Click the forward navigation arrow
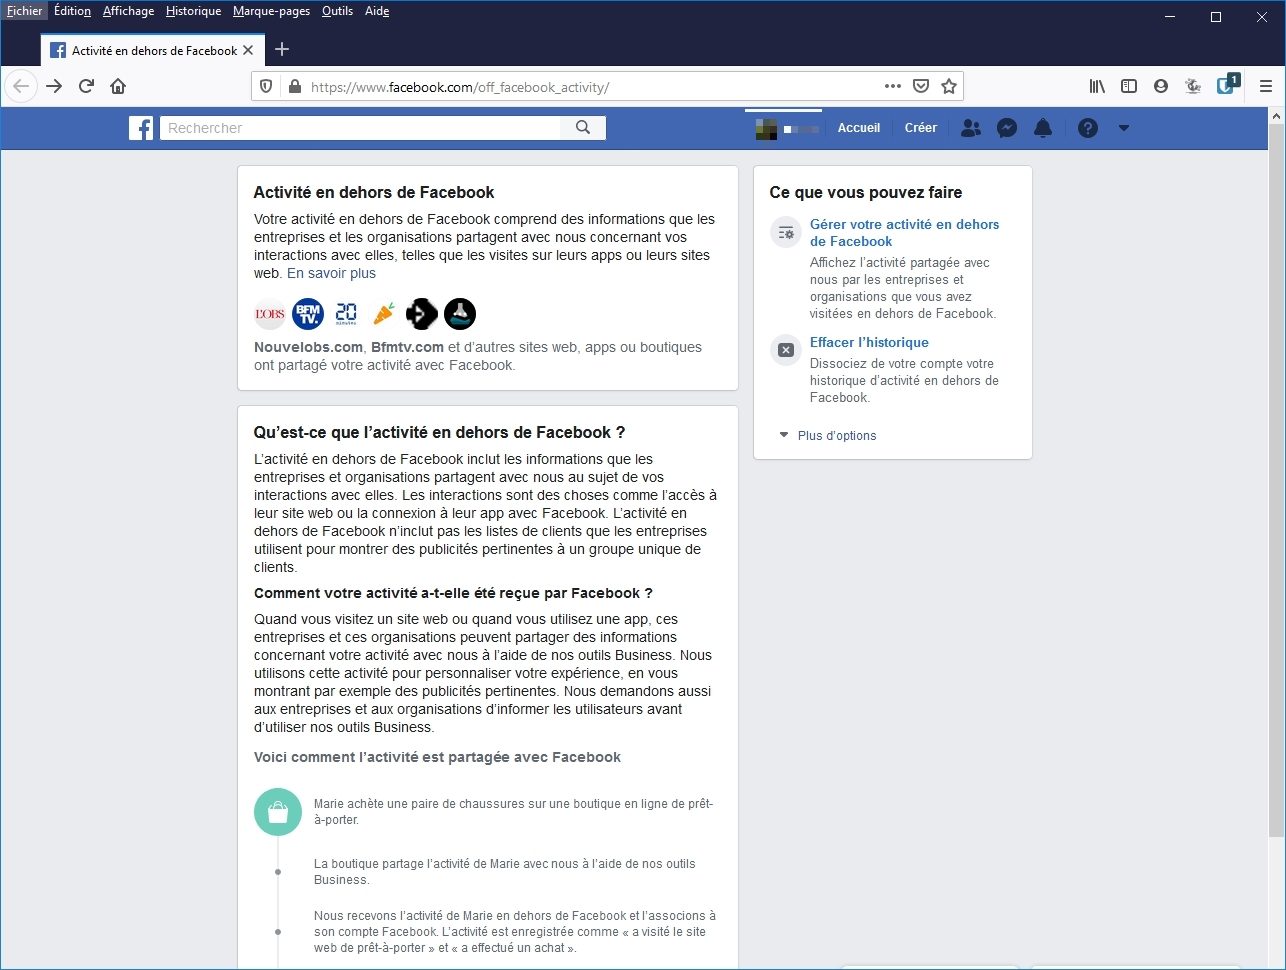Screen dimensions: 1286x970 click(x=54, y=86)
